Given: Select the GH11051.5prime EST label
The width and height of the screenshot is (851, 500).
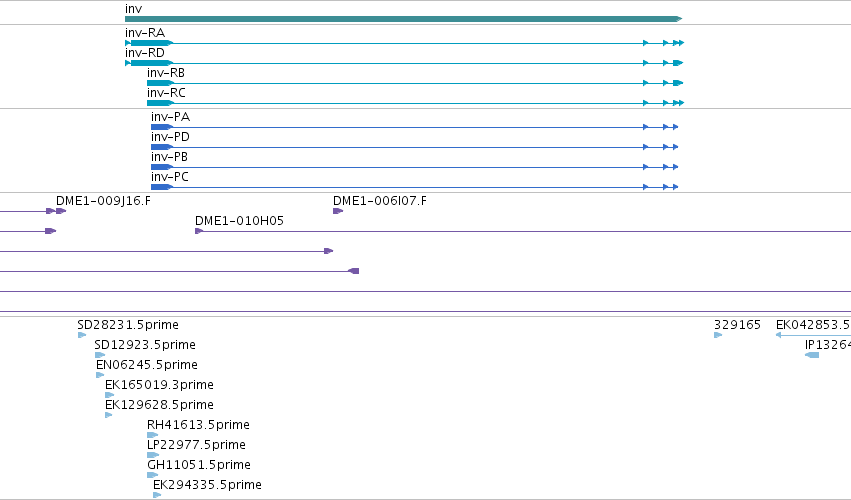Looking at the screenshot, I should (199, 465).
